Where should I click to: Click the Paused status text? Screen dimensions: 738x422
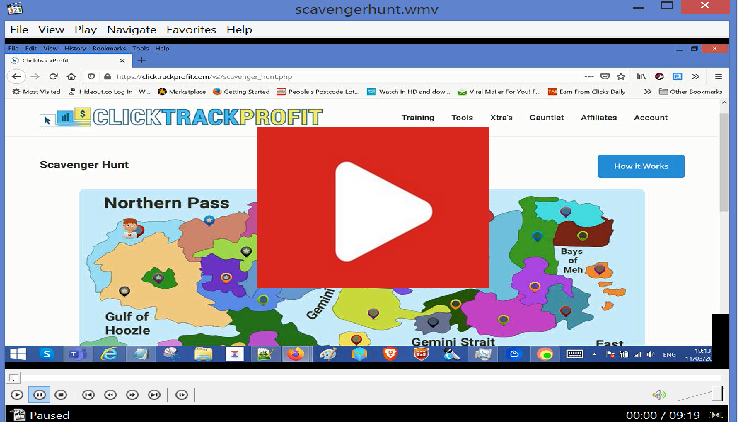click(x=49, y=415)
